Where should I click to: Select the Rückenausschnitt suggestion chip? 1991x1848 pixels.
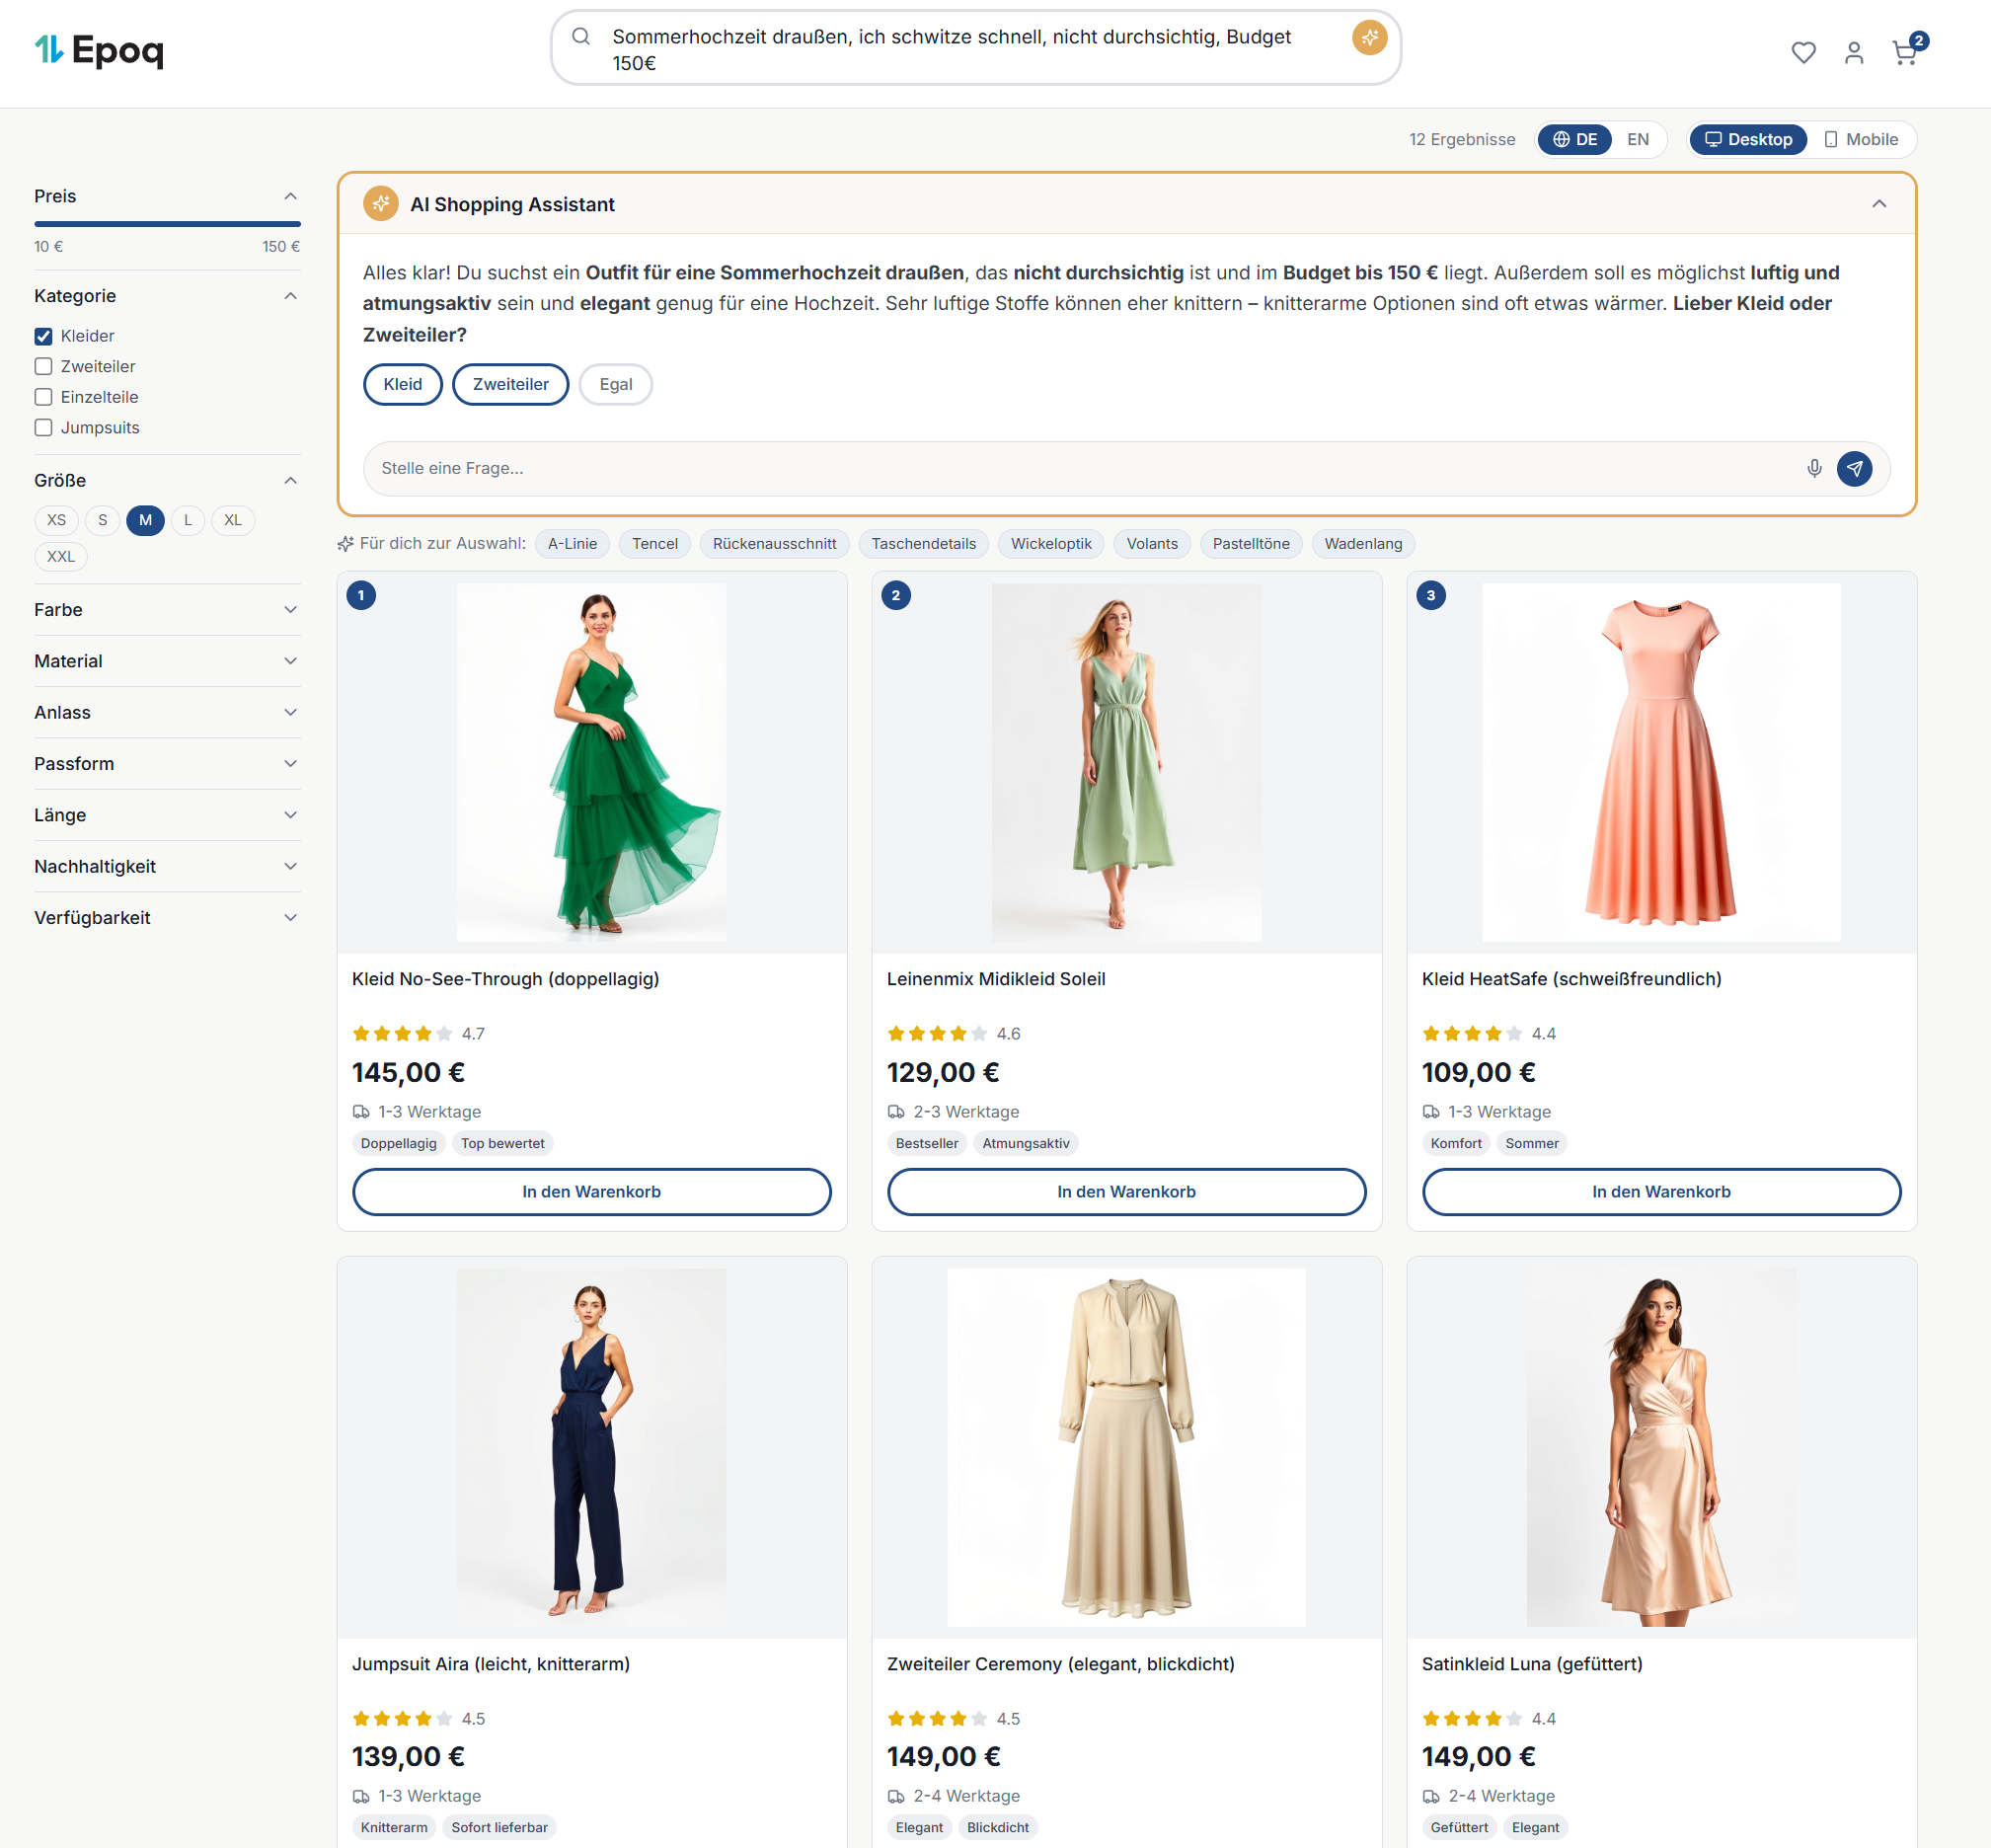pos(774,544)
